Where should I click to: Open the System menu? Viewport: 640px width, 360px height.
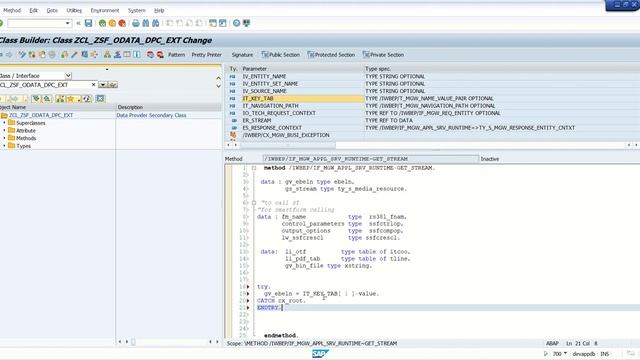[136, 10]
